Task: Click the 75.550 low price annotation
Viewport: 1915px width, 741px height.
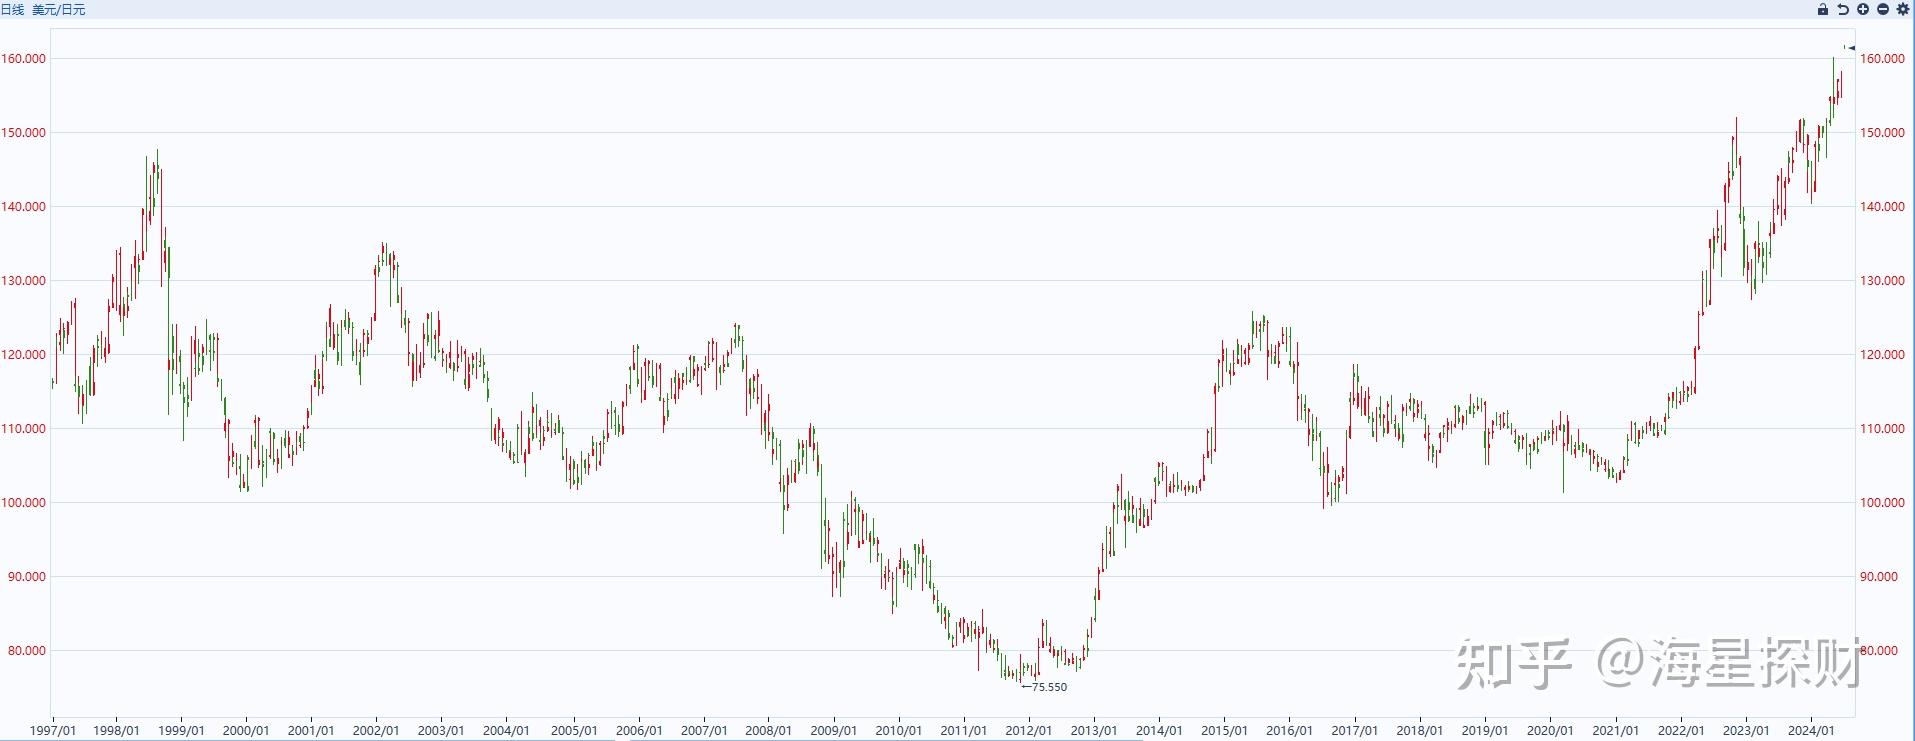Action: tap(1048, 687)
